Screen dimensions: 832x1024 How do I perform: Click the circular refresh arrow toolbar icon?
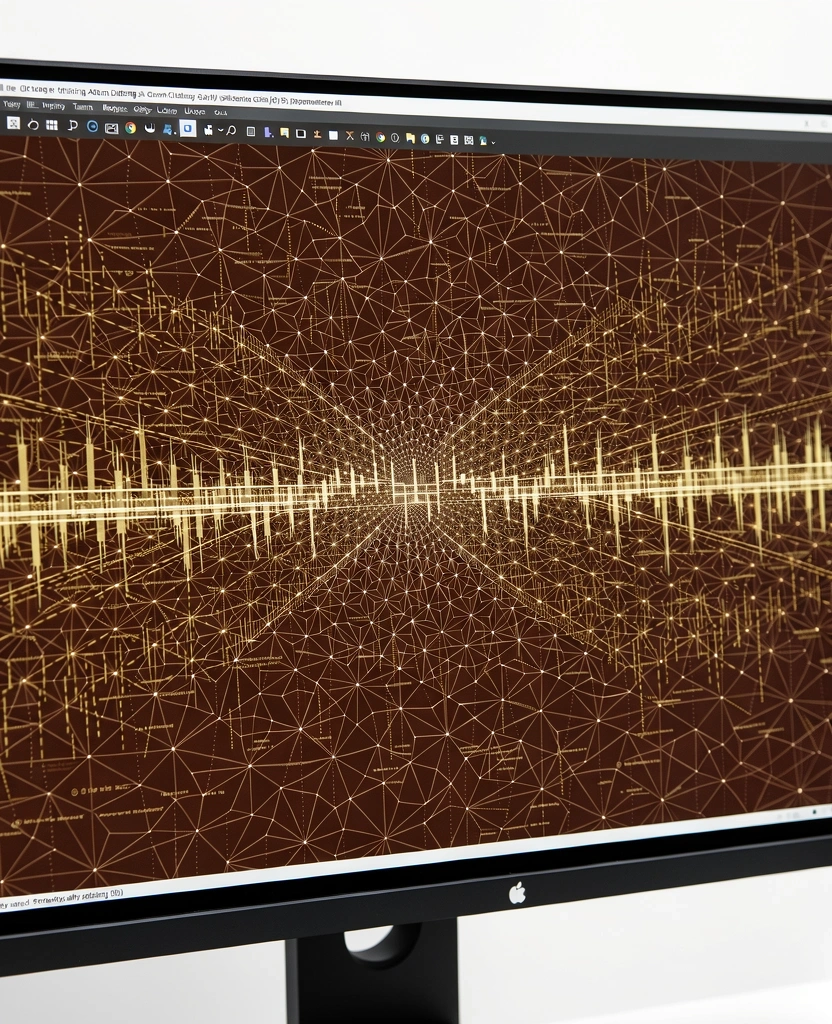tap(32, 125)
